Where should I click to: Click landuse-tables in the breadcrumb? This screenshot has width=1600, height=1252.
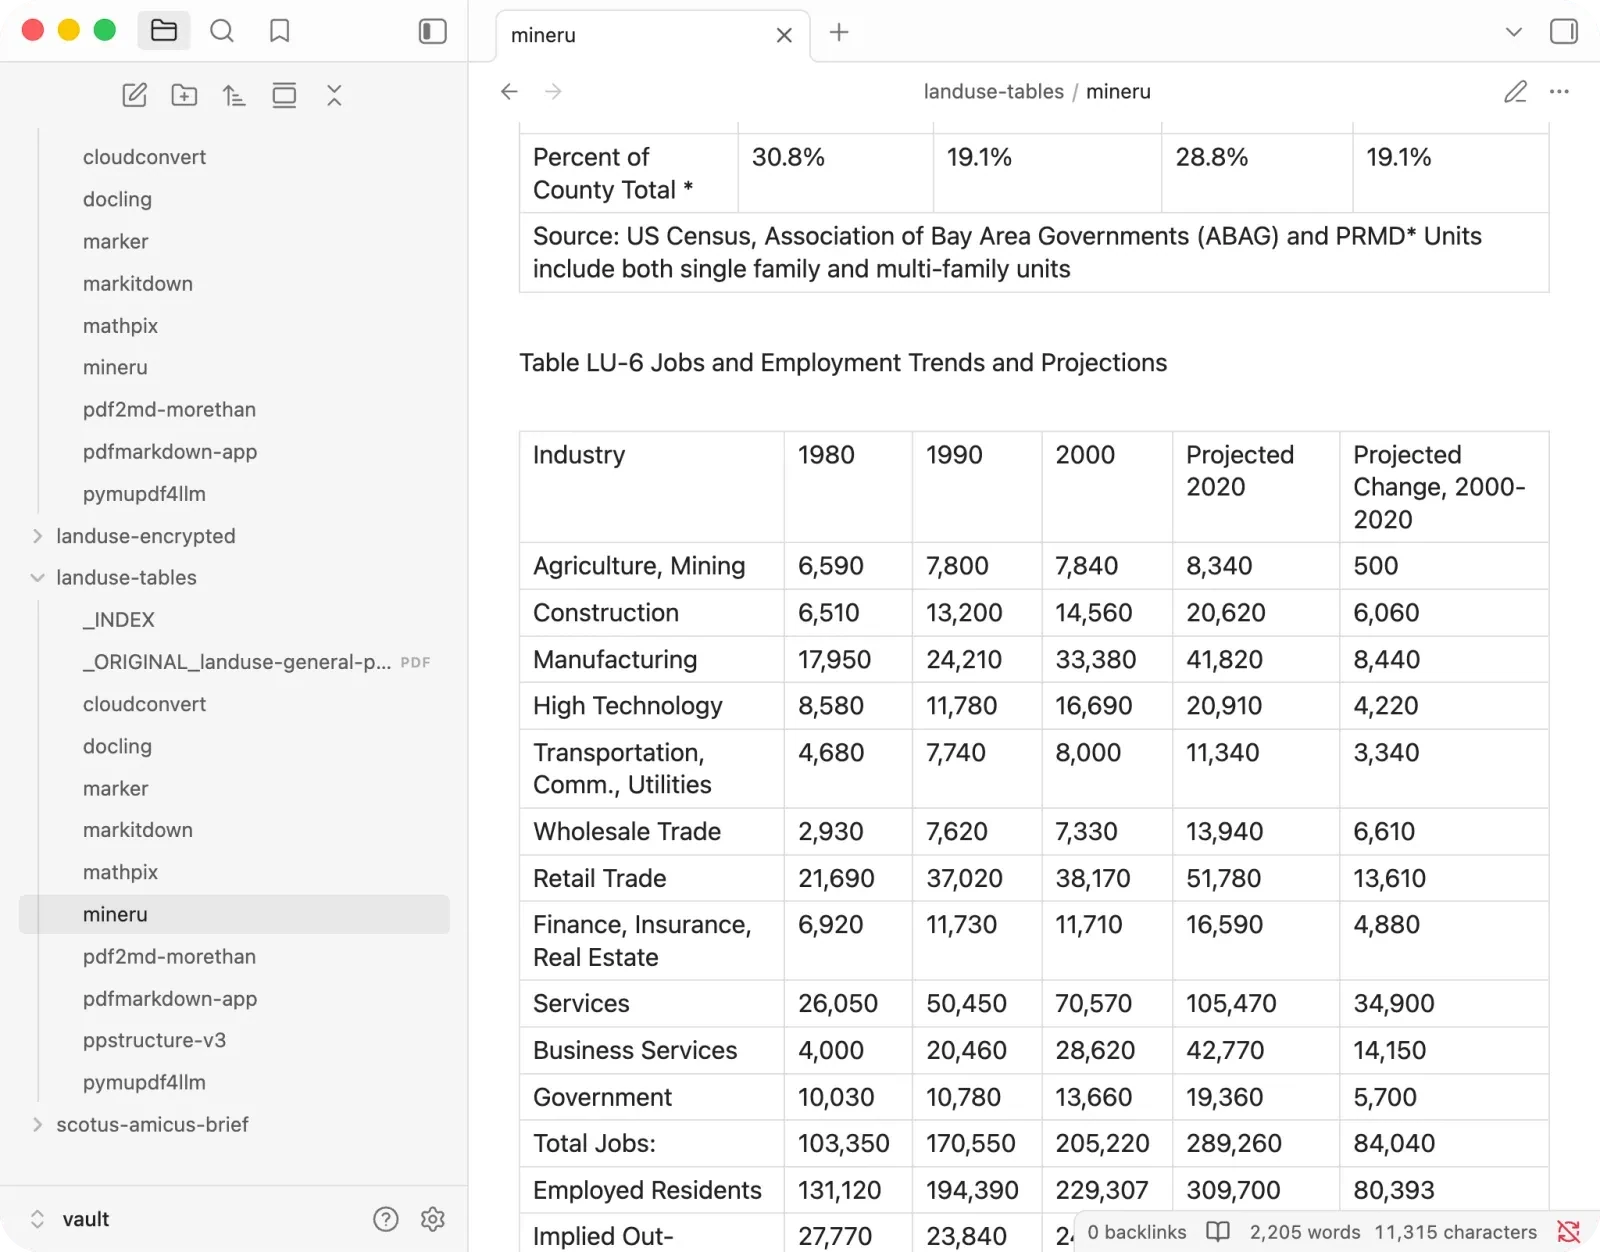click(993, 92)
